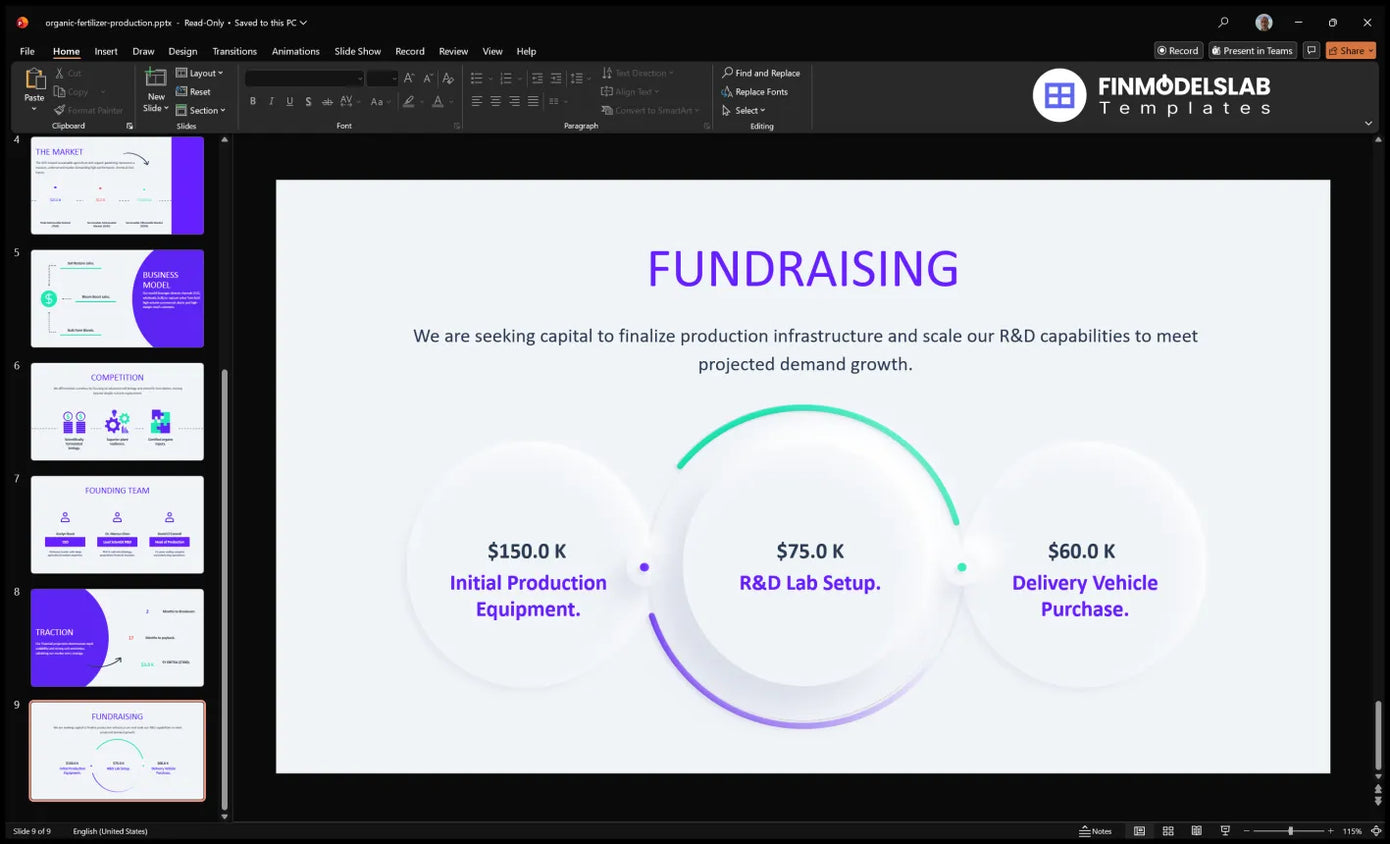Open the File menu
The width and height of the screenshot is (1390, 844).
27,51
